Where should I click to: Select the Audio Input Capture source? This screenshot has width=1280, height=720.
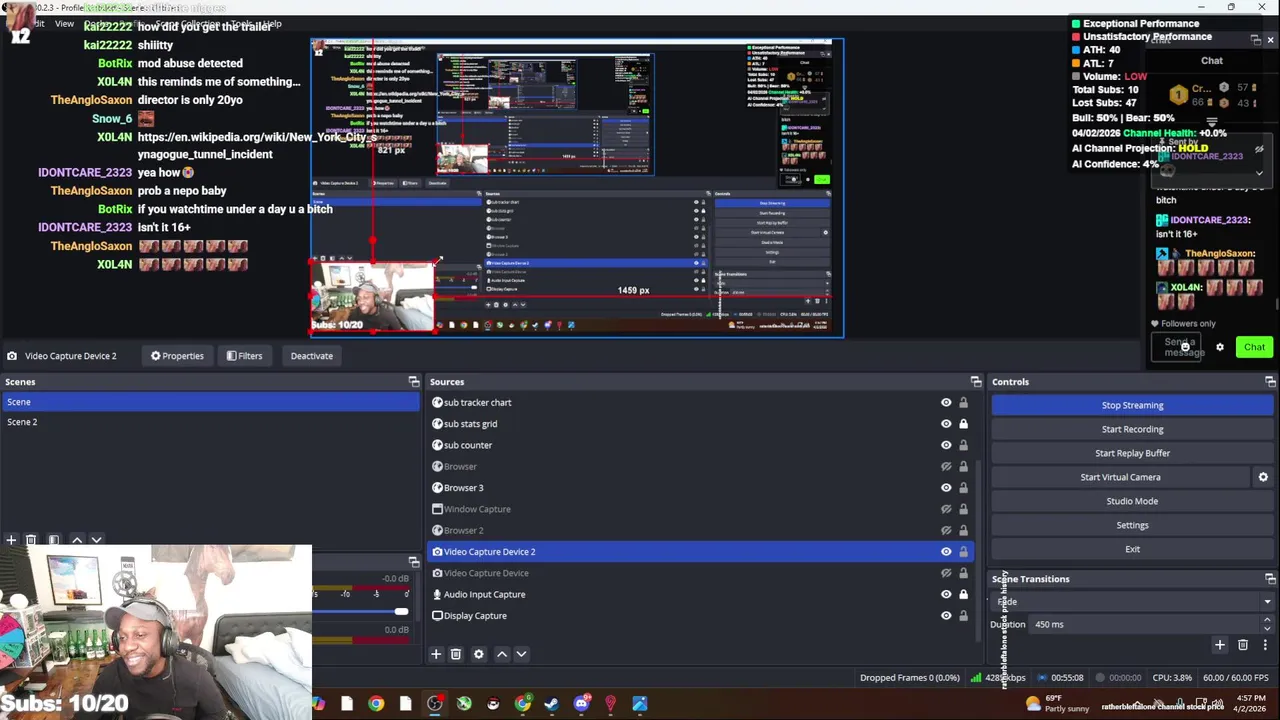click(484, 594)
